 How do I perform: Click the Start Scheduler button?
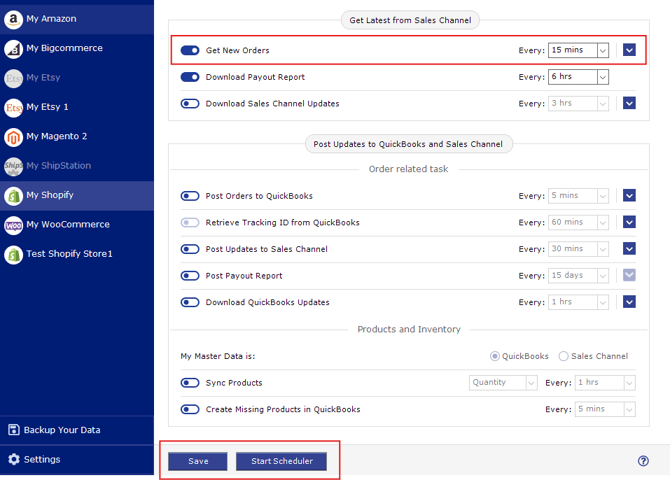(282, 461)
